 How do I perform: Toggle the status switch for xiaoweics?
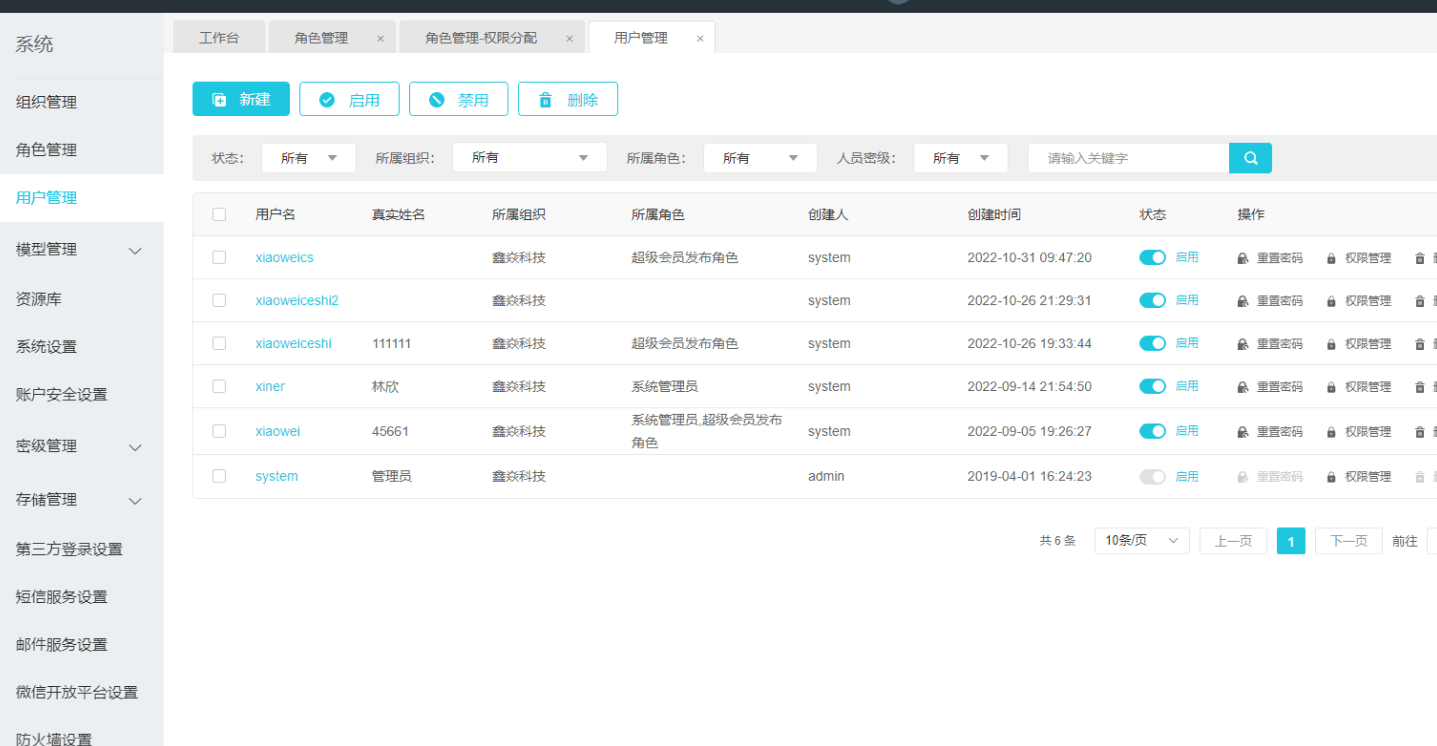tap(1152, 257)
